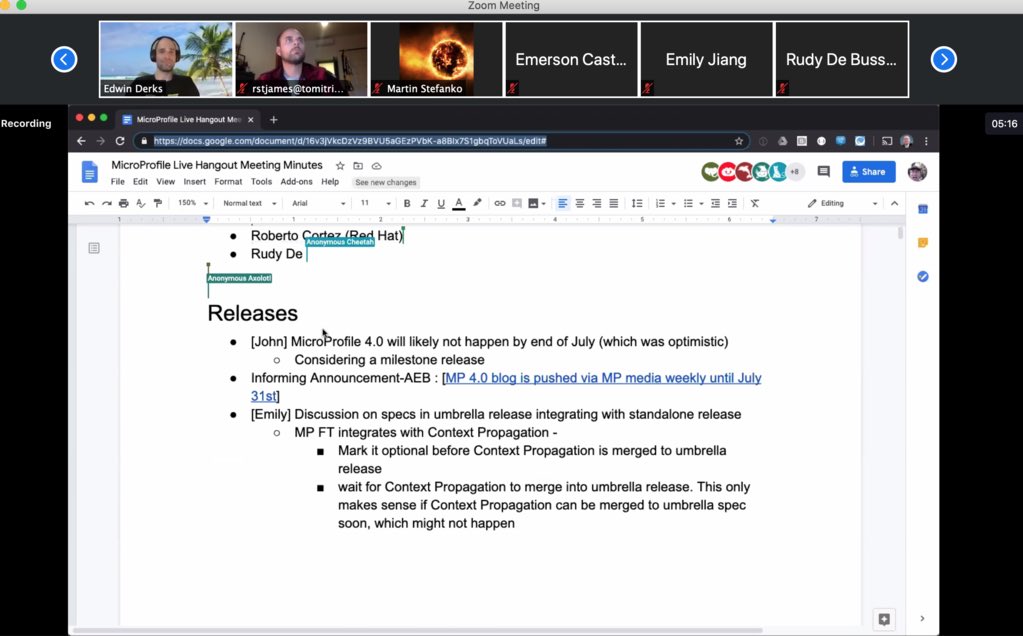Open the Add-ons menu
1023x636 pixels.
point(296,182)
